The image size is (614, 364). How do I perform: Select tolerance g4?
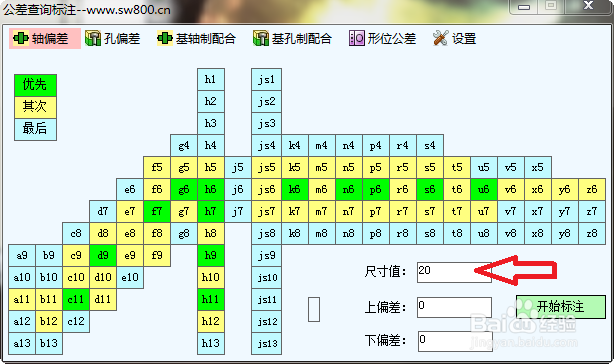pos(184,146)
